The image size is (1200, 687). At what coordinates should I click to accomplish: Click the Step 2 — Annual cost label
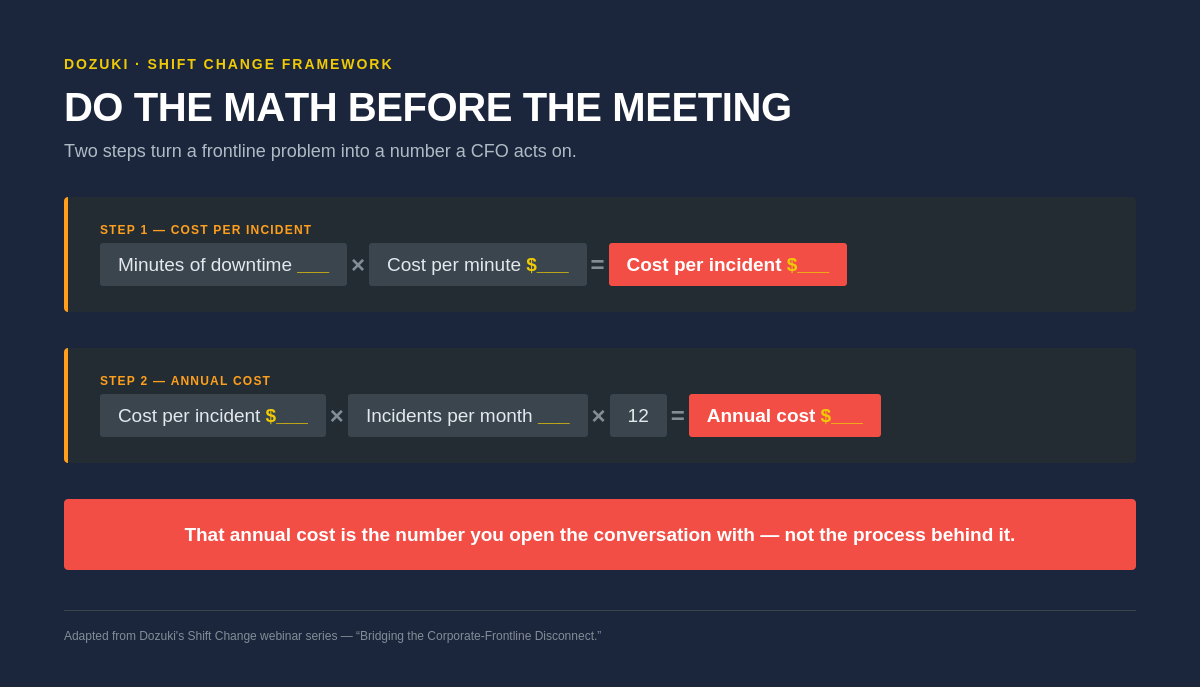185,381
